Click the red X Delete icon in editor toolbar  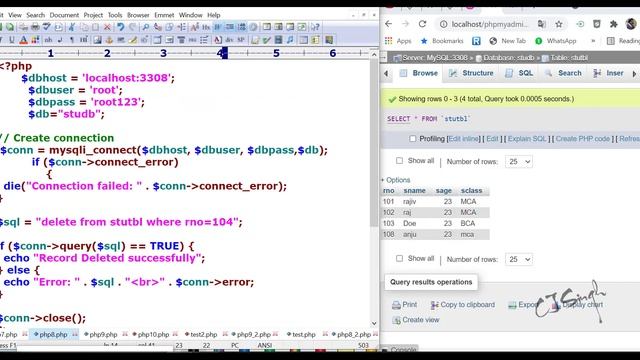[x=107, y=27]
